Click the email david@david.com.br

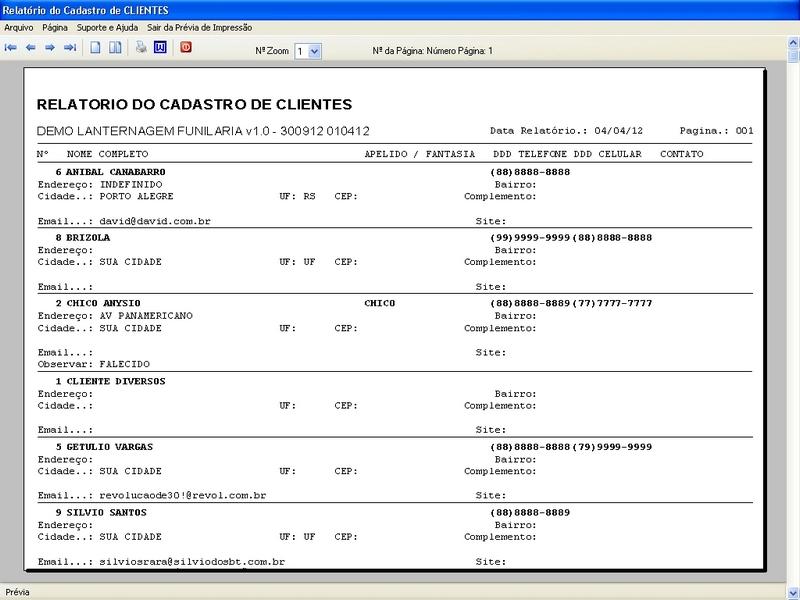[x=155, y=221]
